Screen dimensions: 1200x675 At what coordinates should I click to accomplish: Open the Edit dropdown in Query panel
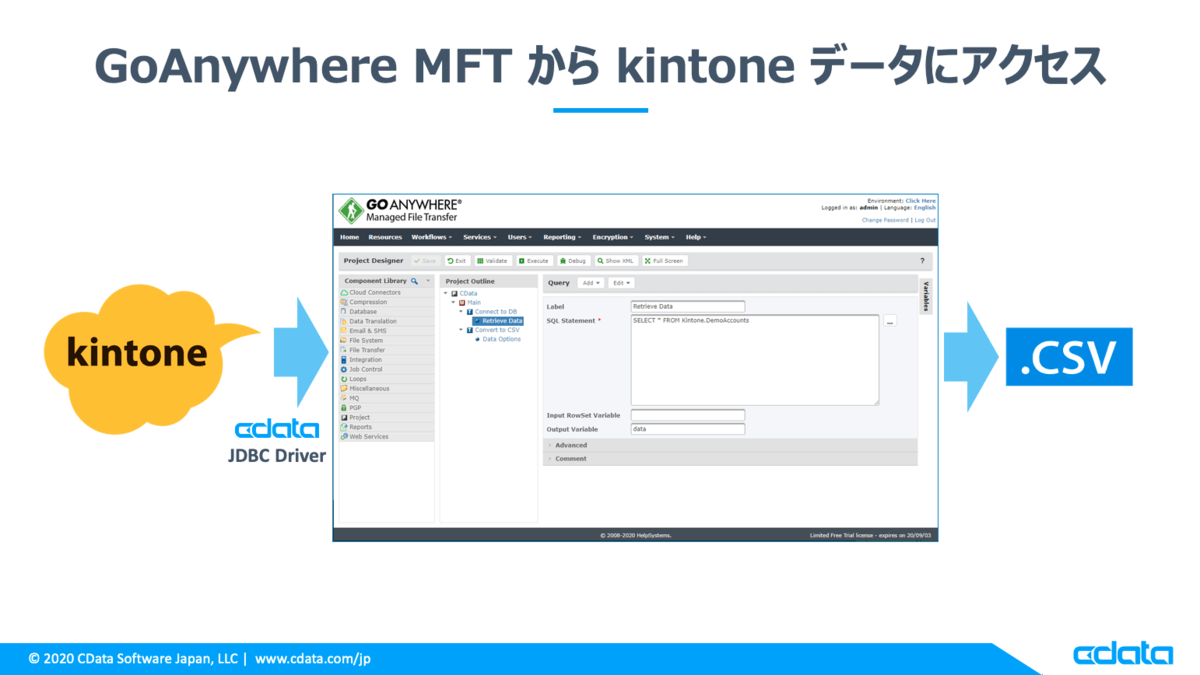pyautogui.click(x=621, y=283)
